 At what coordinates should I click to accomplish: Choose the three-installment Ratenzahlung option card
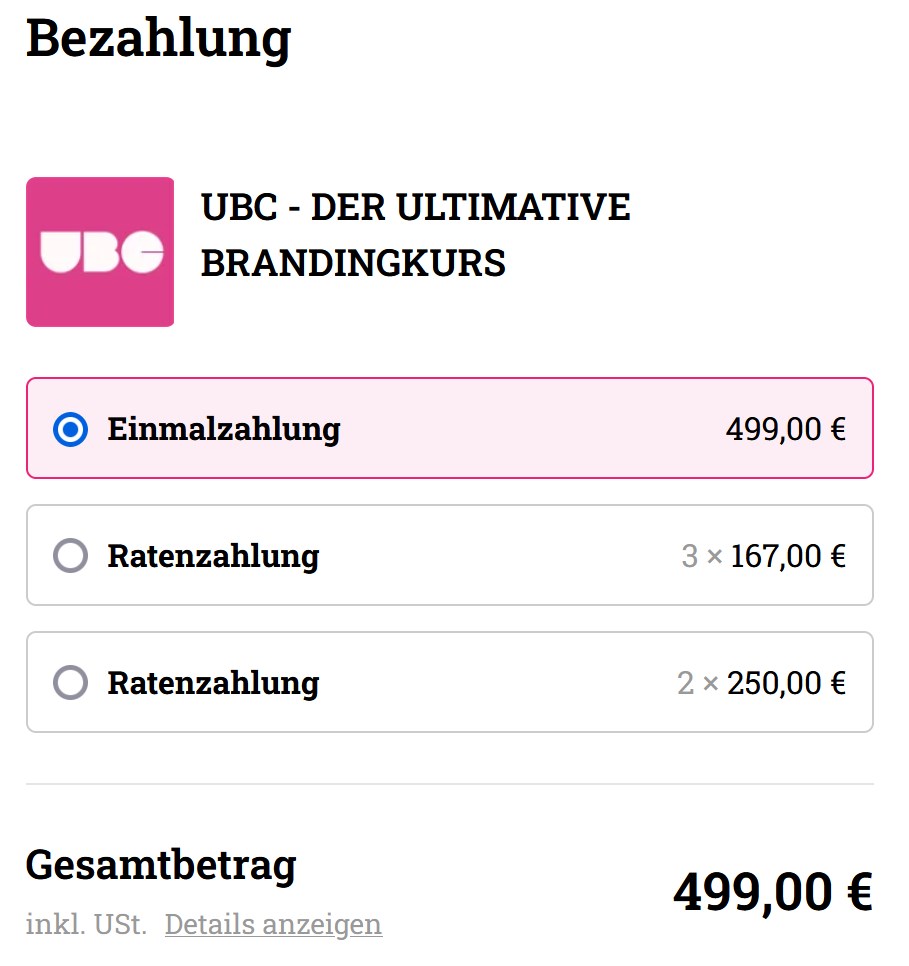[x=450, y=556]
